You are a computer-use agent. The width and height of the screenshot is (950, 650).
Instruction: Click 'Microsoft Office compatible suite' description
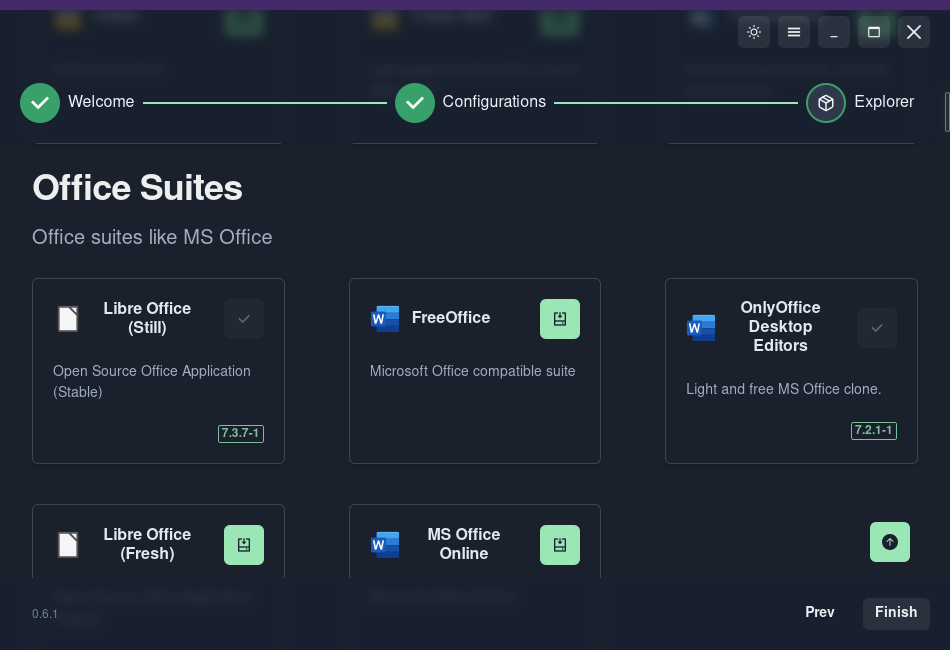tap(473, 371)
